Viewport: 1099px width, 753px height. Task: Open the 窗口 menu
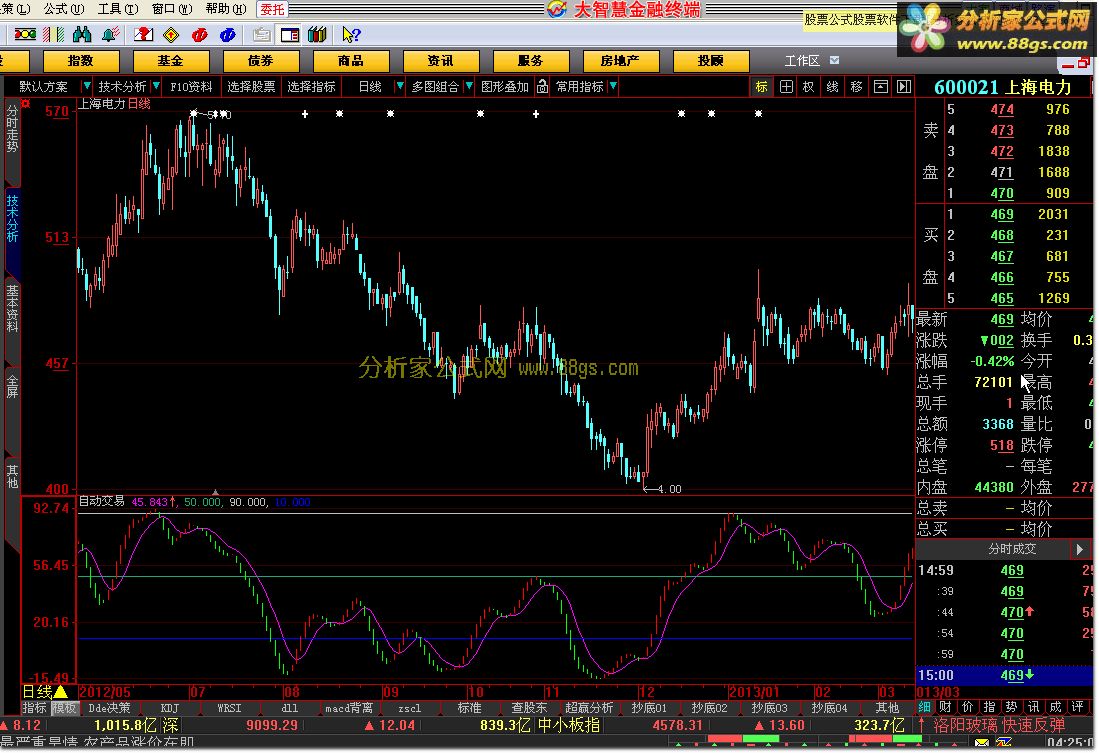[172, 8]
